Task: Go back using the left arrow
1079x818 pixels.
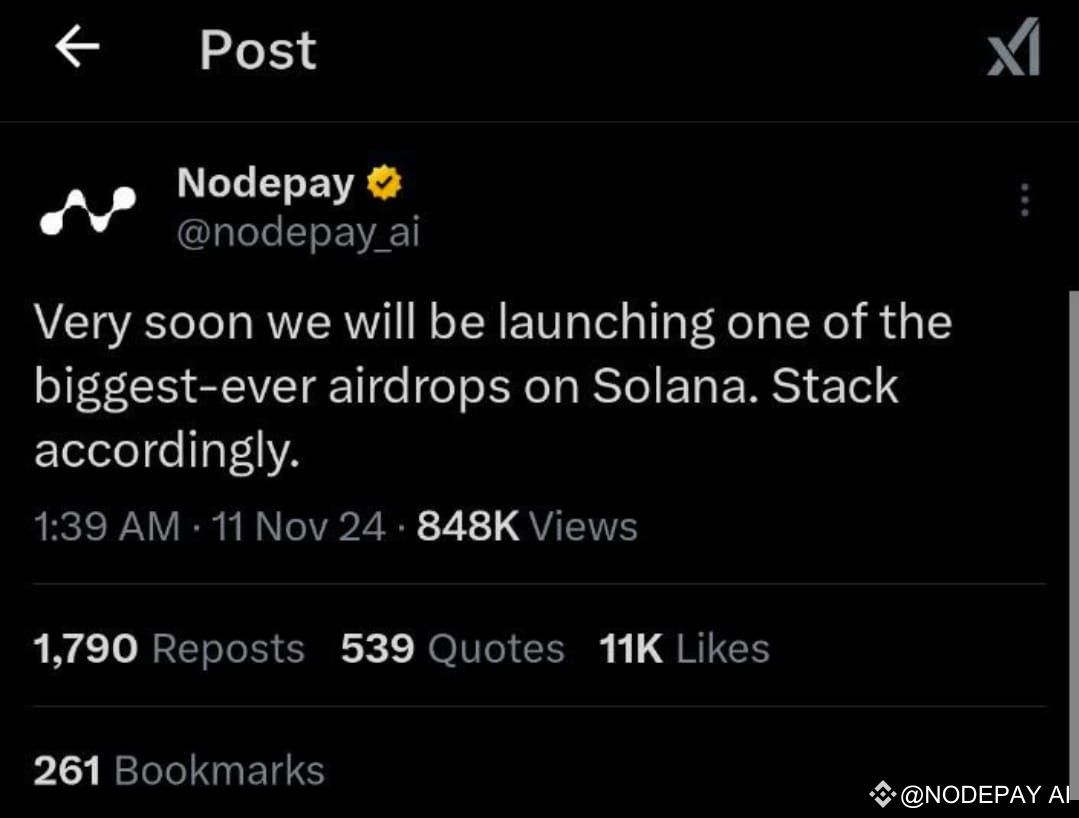Action: click(x=77, y=47)
